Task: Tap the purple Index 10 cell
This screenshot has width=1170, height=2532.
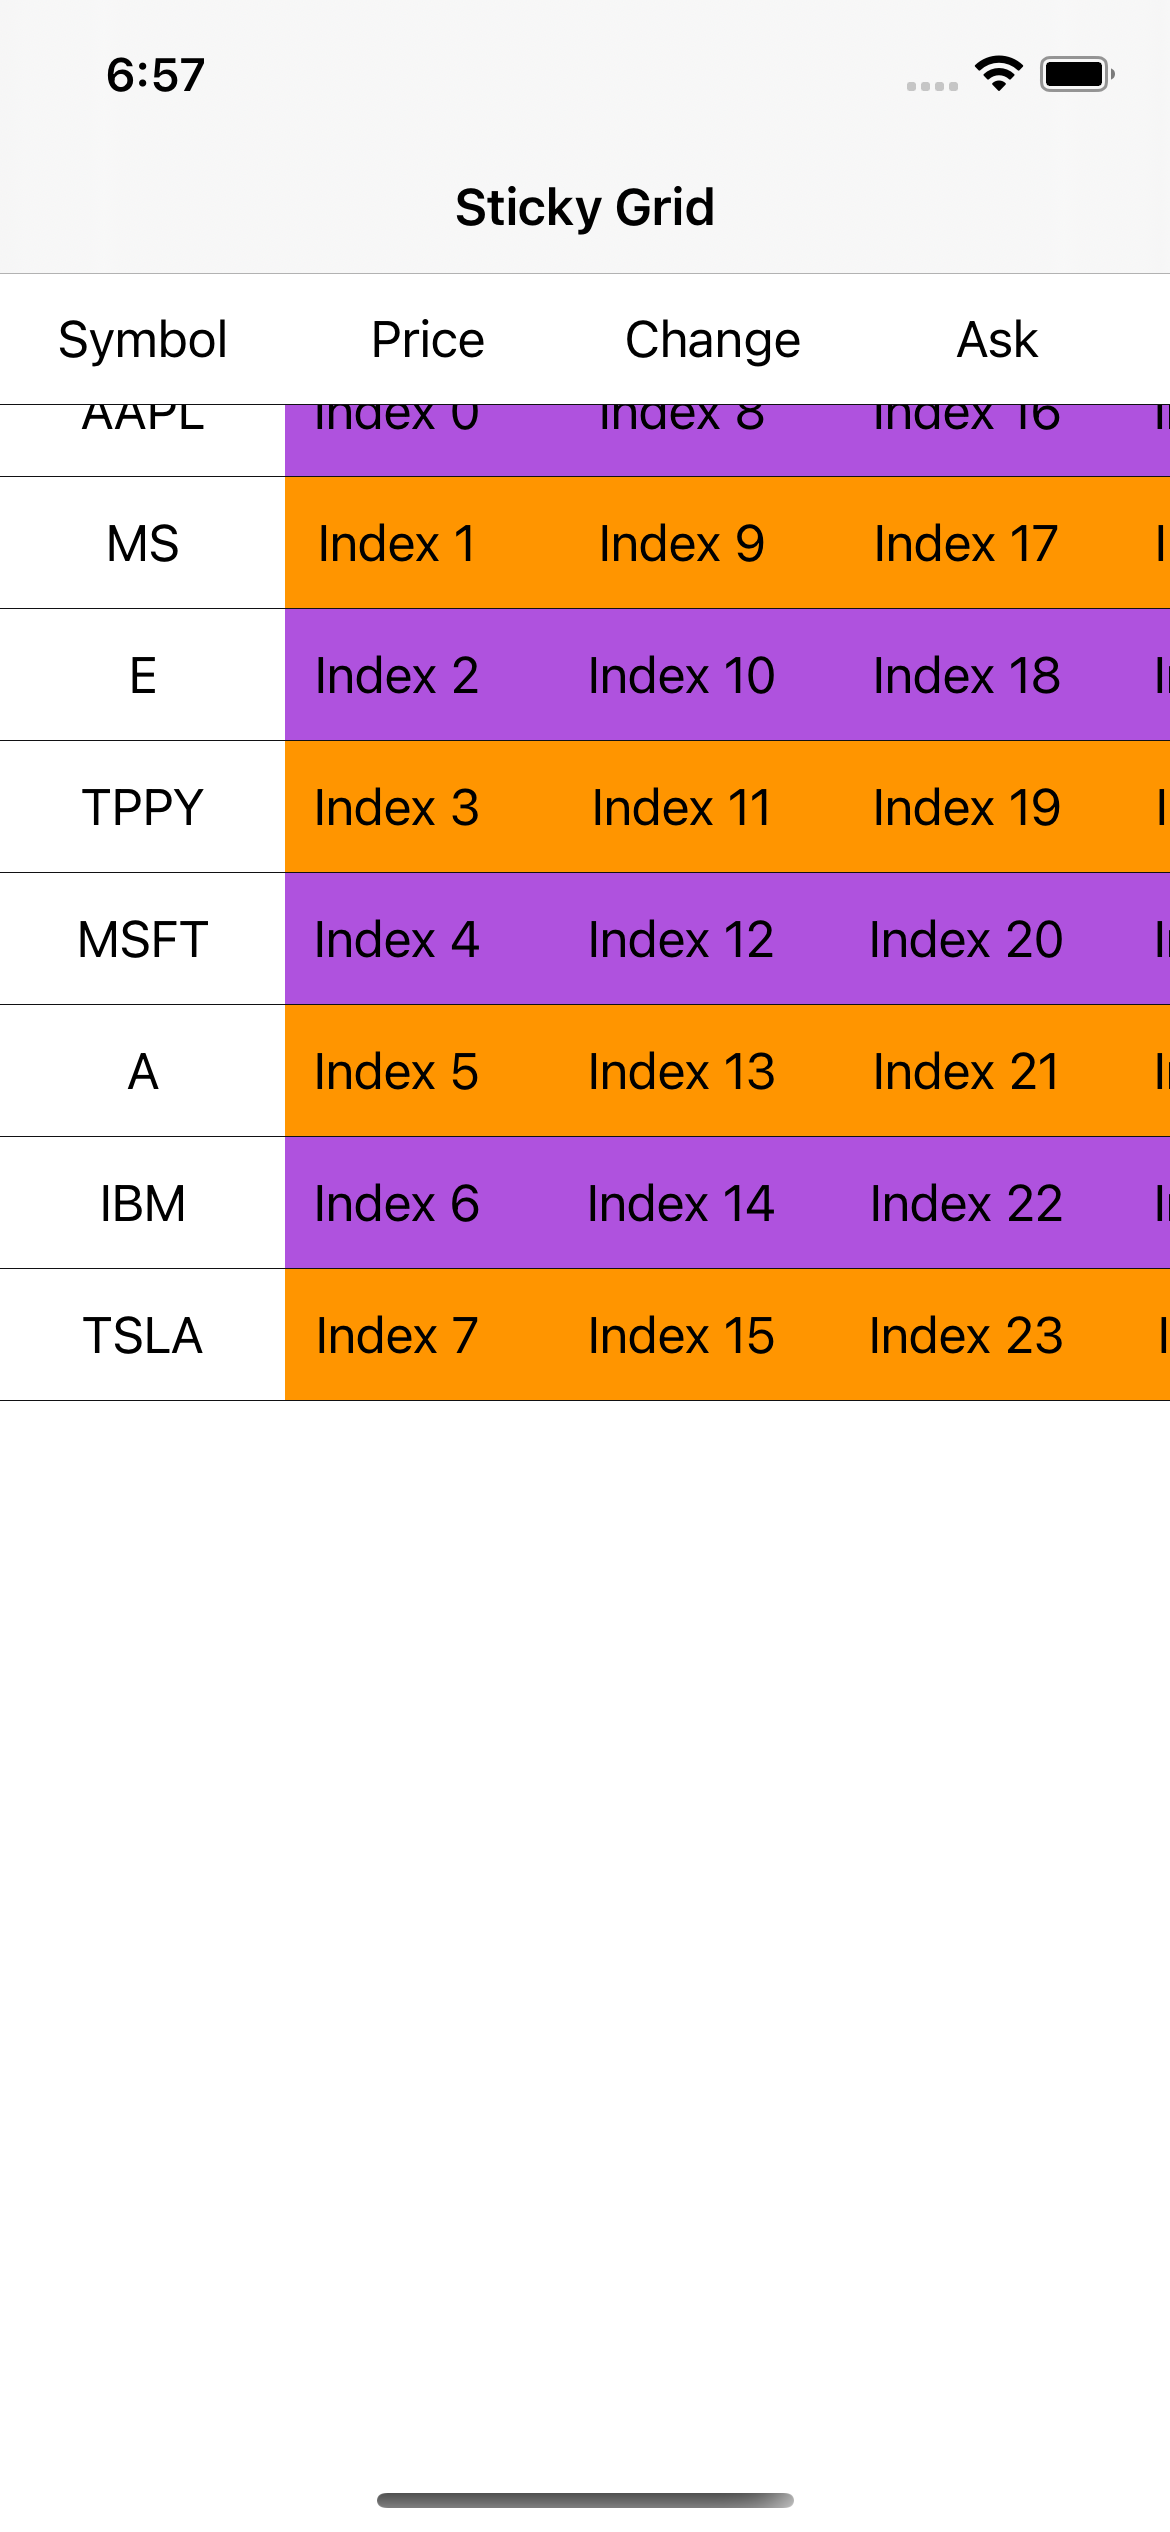Action: 681,676
